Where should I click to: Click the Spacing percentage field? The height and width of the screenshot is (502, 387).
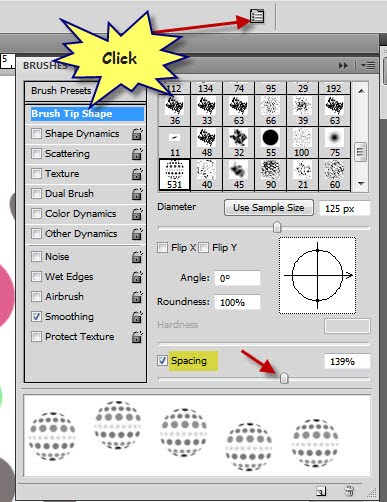(347, 361)
